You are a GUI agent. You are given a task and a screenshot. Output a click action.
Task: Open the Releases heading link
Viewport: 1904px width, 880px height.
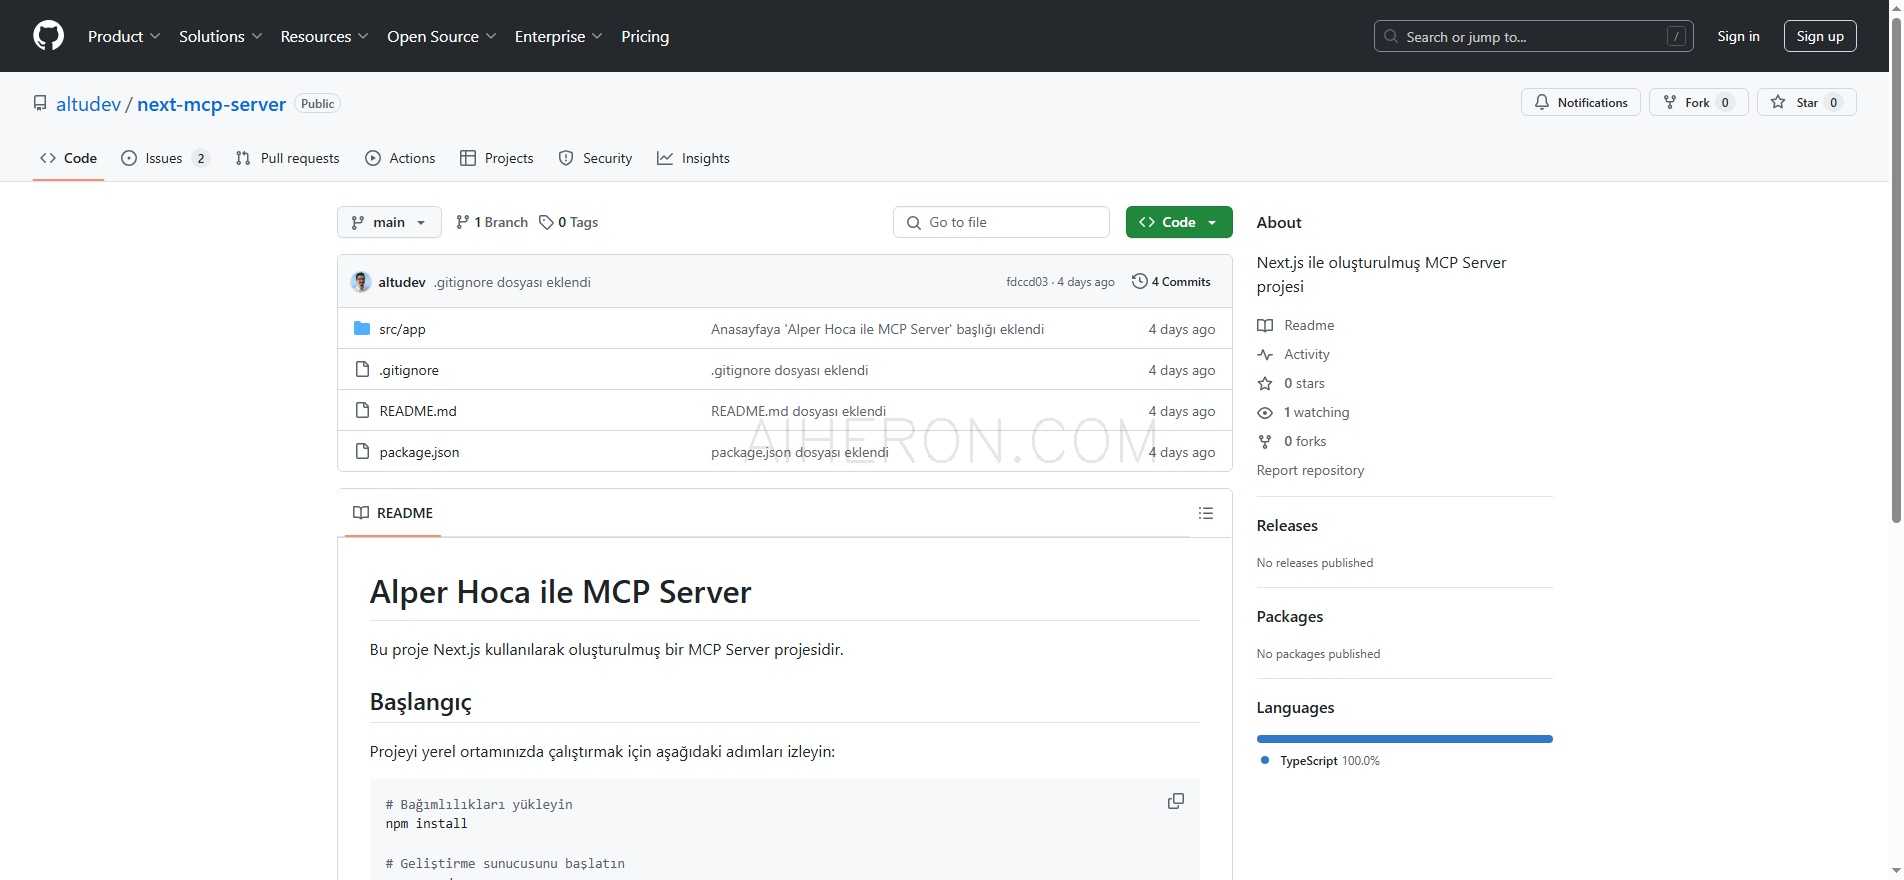pyautogui.click(x=1287, y=526)
